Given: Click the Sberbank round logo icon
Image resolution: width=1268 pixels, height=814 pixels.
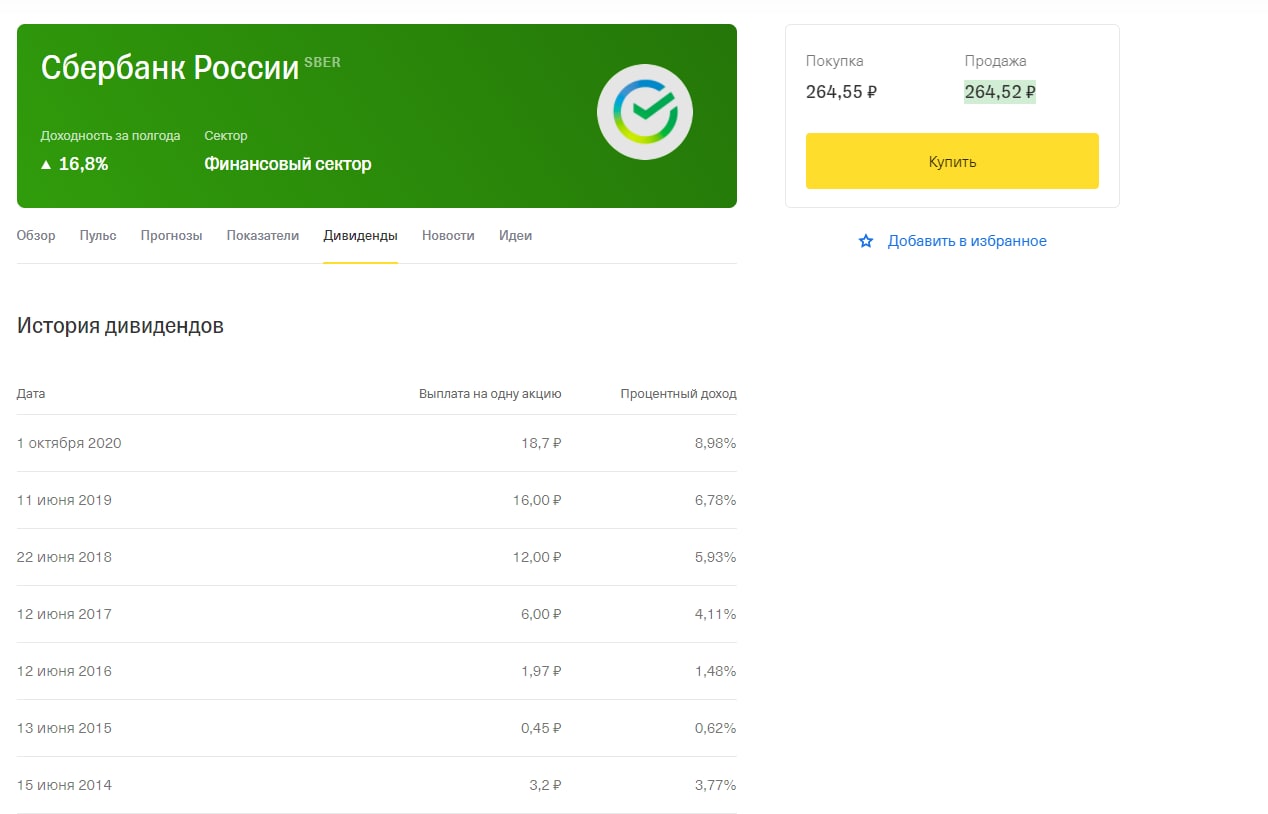Looking at the screenshot, I should 645,111.
